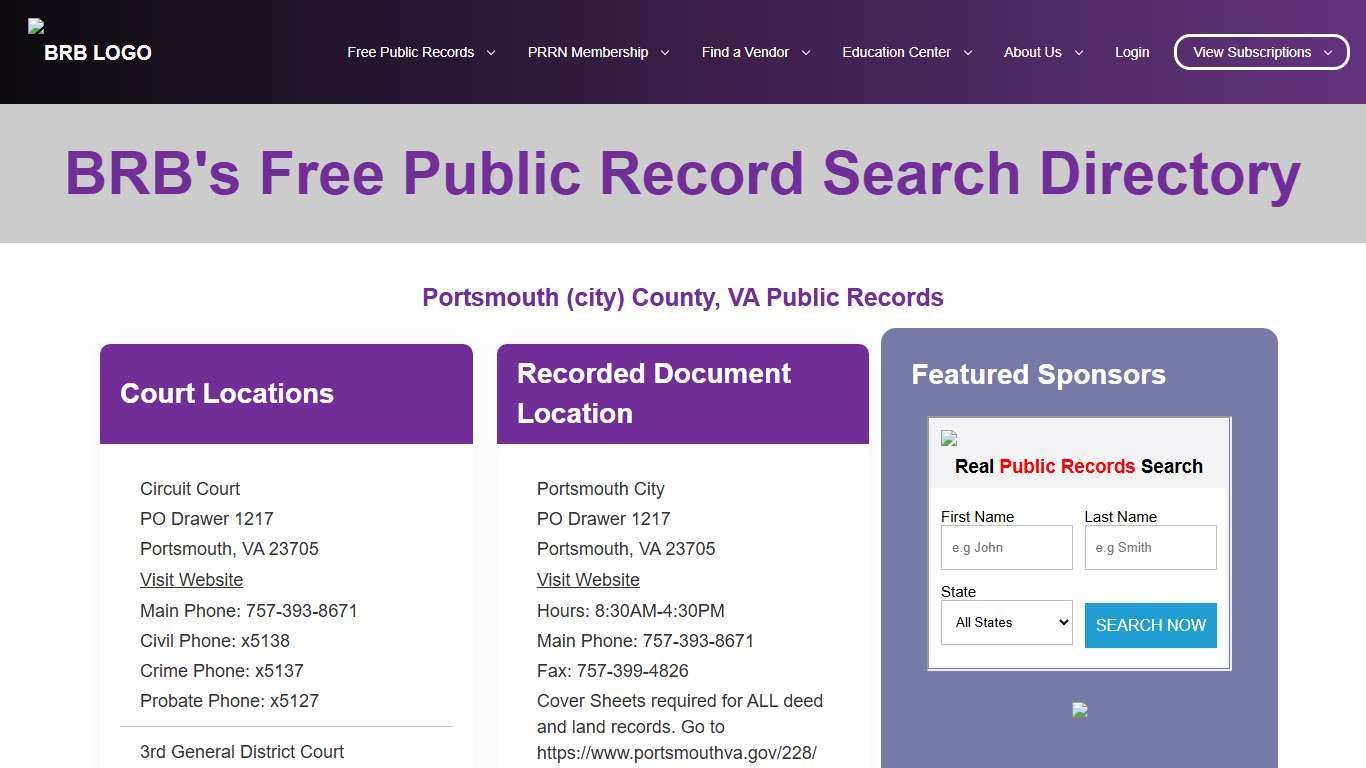Viewport: 1366px width, 768px height.
Task: Open the About Us menu
Action: pos(1032,52)
